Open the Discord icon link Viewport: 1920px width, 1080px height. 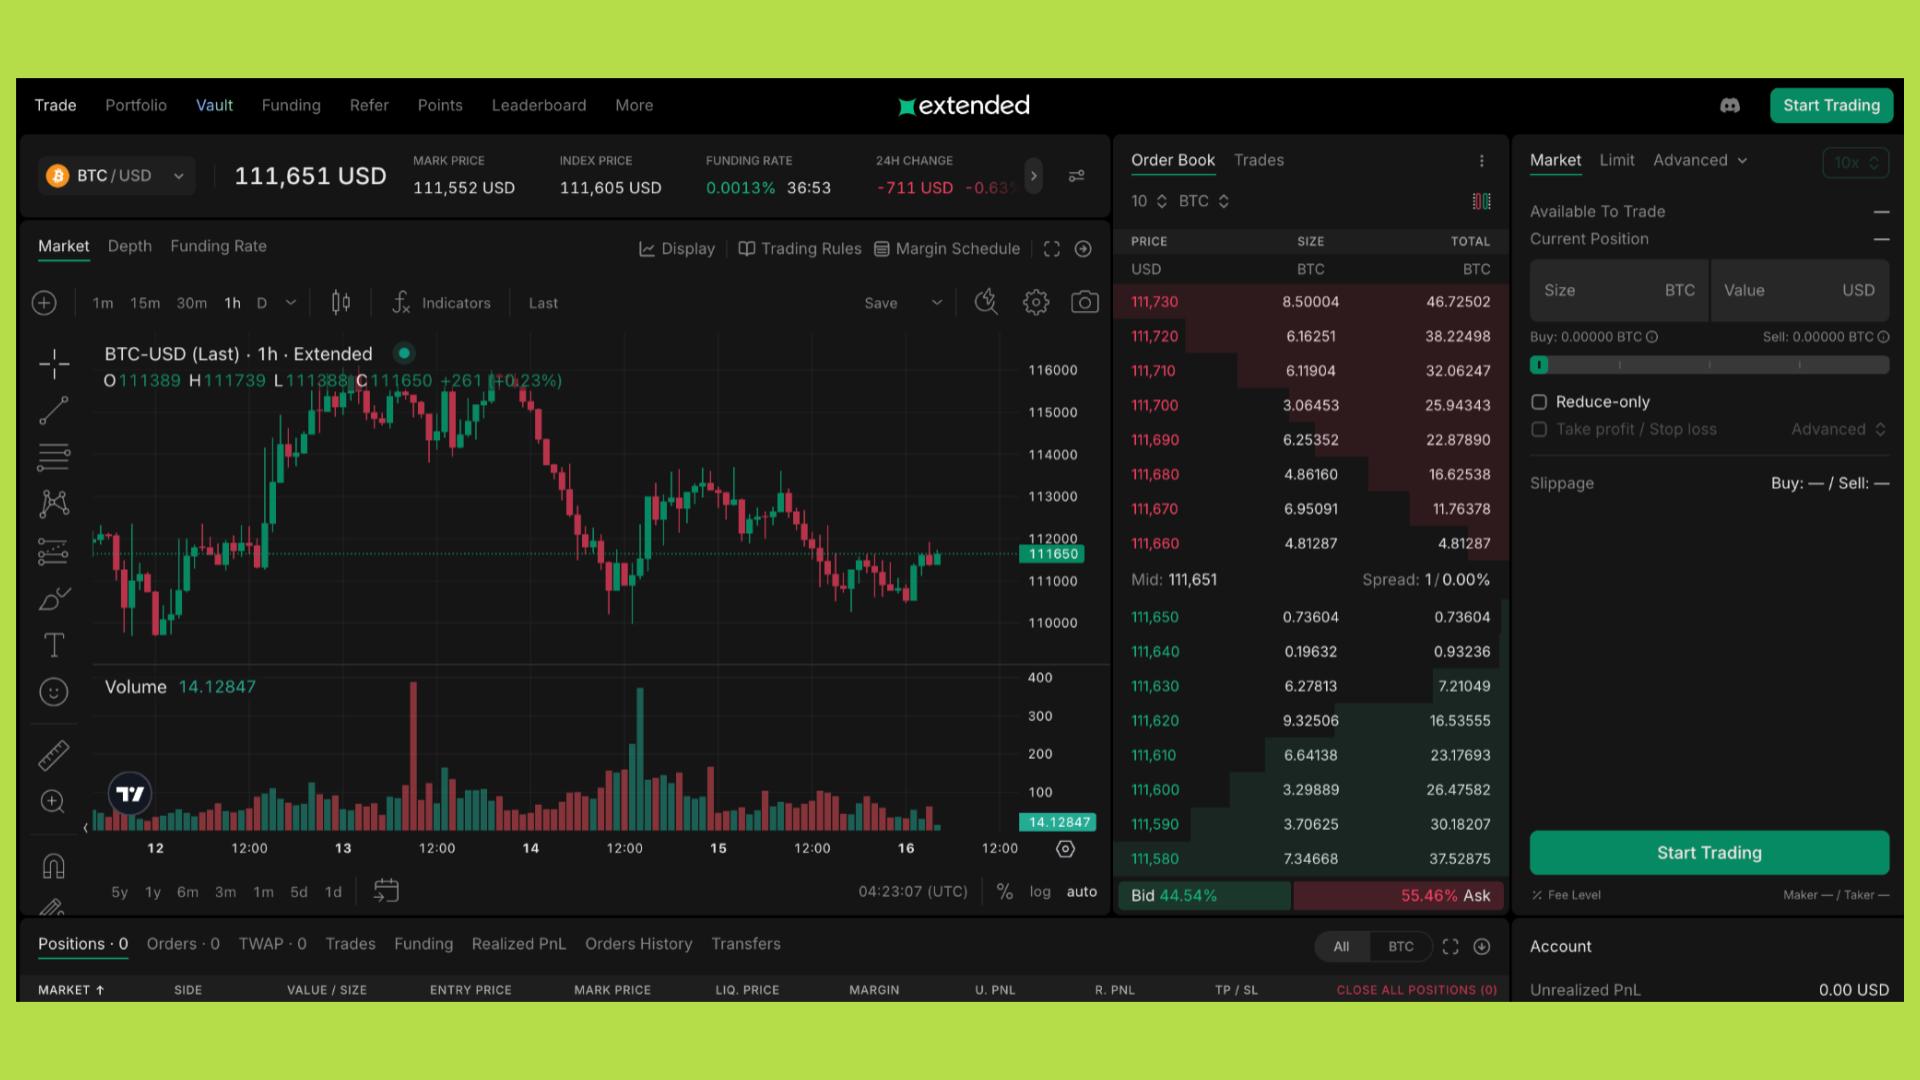click(1729, 105)
